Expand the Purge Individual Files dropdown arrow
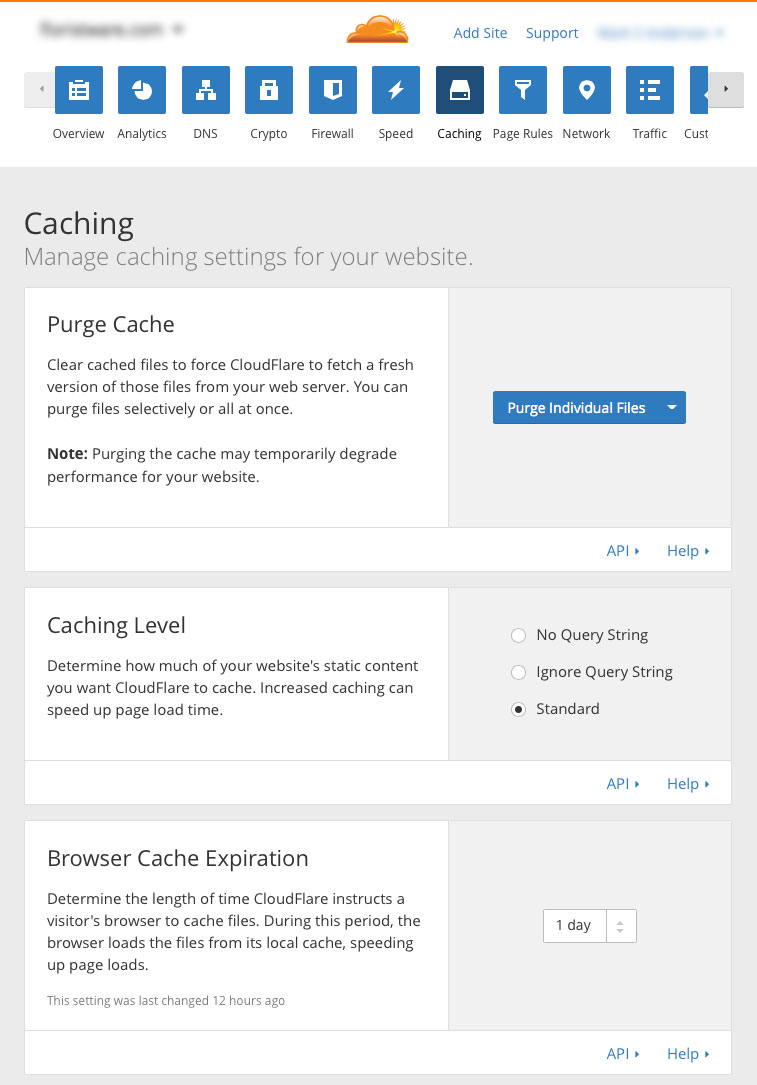The width and height of the screenshot is (757, 1085). tap(672, 408)
